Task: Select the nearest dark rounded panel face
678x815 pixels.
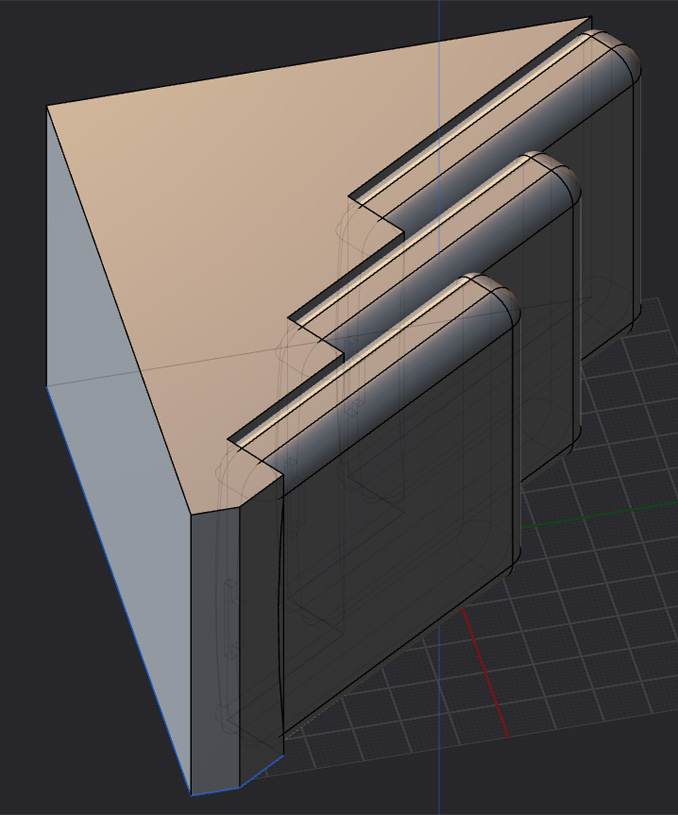Action: coord(400,530)
